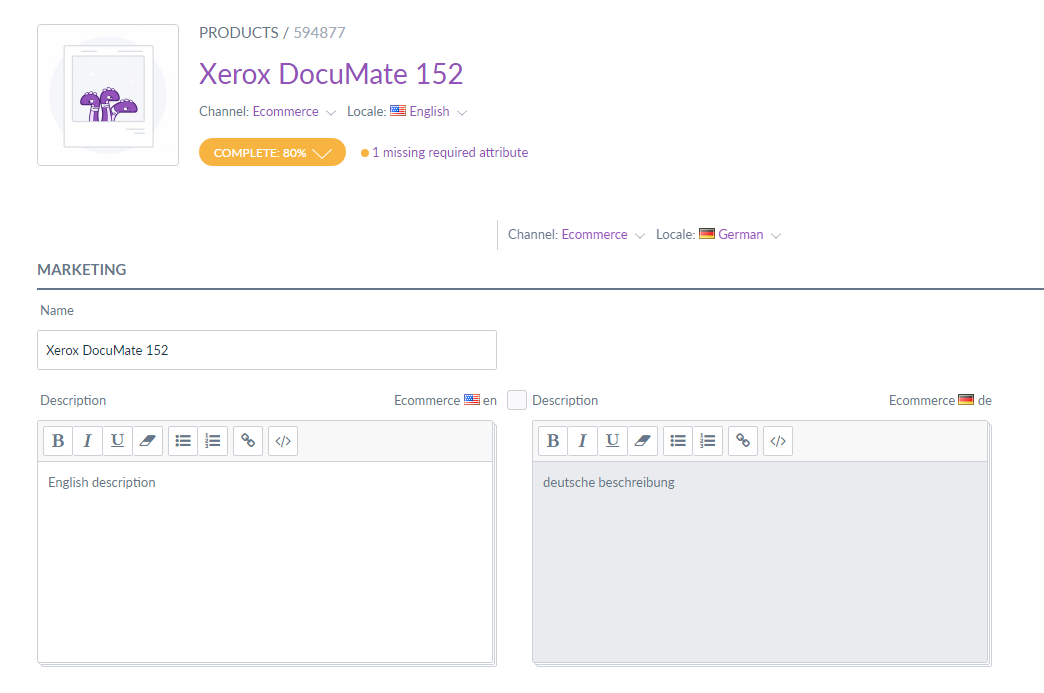
Task: Click the product image thumbnail
Action: pyautogui.click(x=108, y=95)
